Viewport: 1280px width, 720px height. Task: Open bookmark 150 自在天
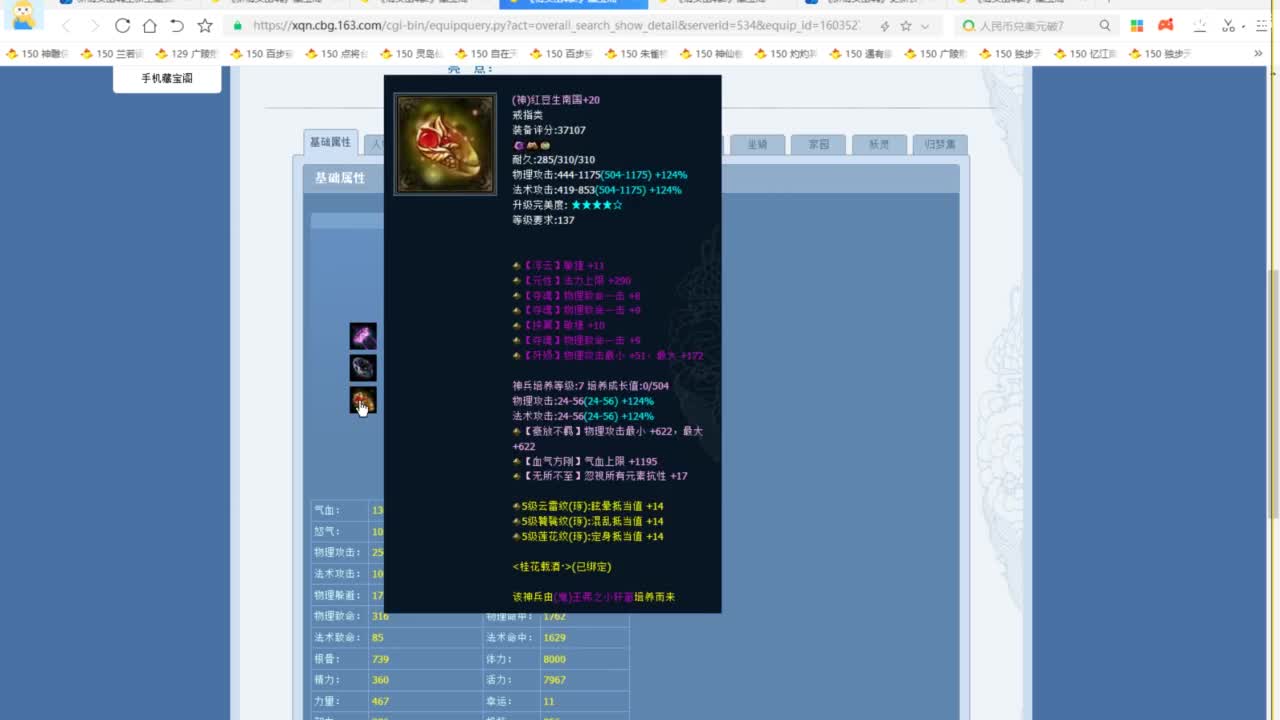click(x=488, y=54)
